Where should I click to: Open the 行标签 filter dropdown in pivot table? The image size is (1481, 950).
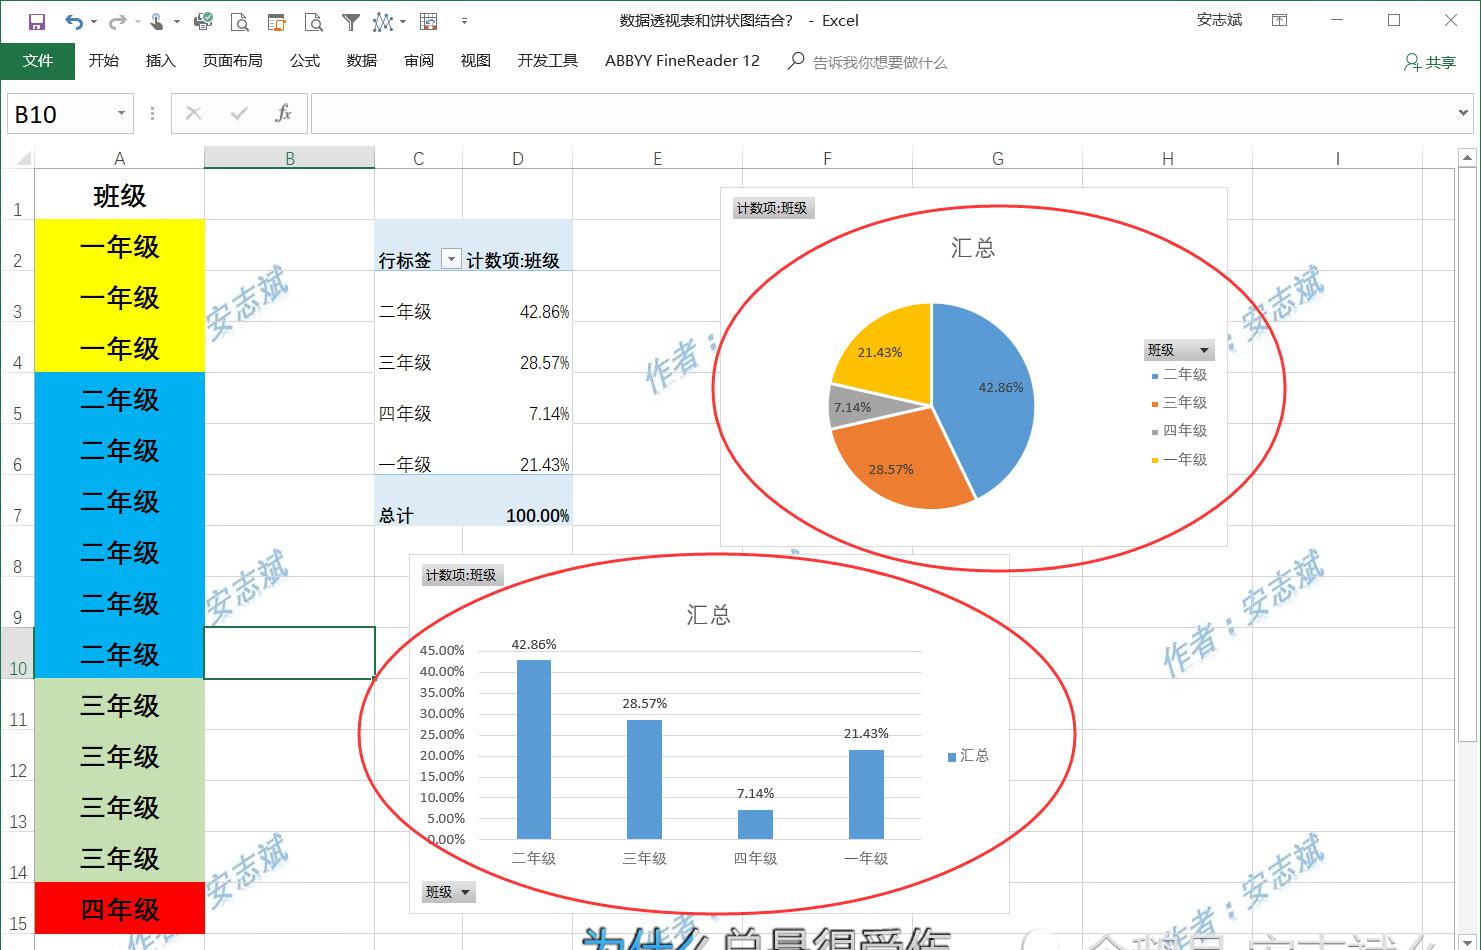pyautogui.click(x=450, y=258)
